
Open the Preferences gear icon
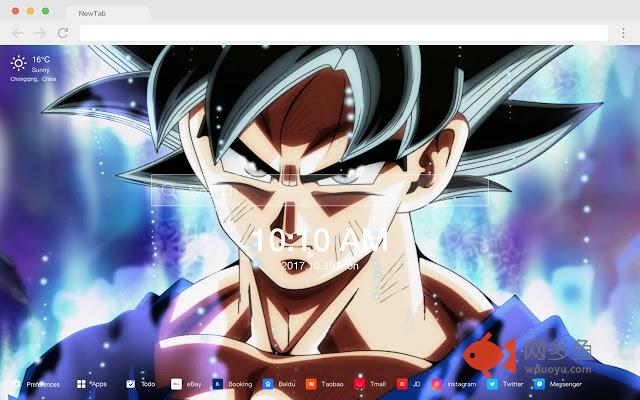coord(16,384)
